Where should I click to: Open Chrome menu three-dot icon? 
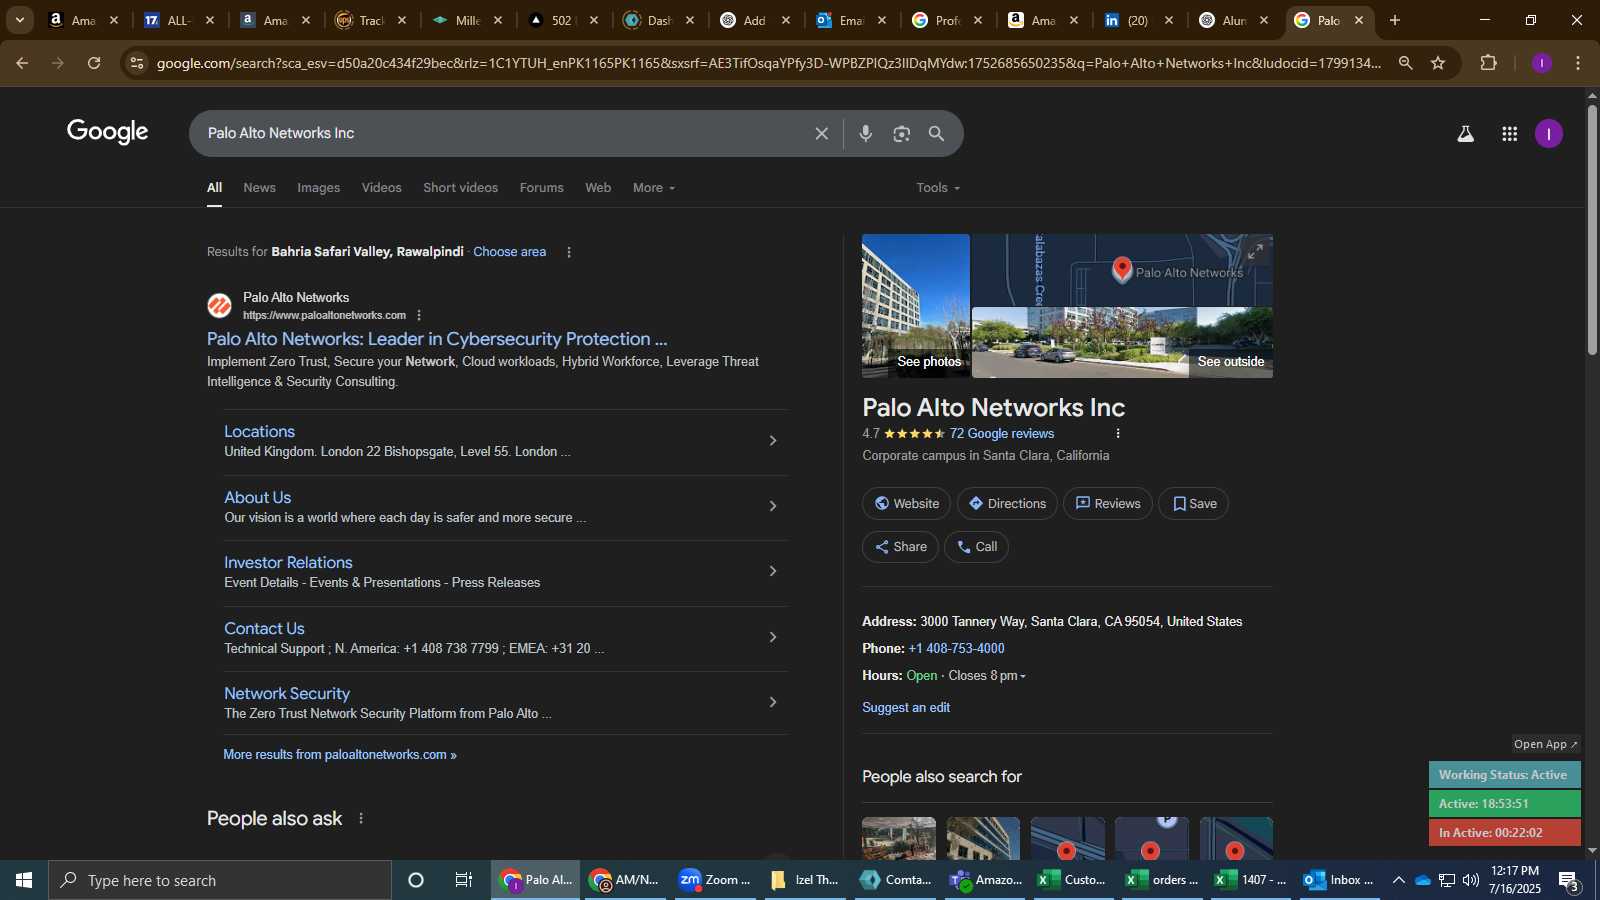coord(1578,63)
